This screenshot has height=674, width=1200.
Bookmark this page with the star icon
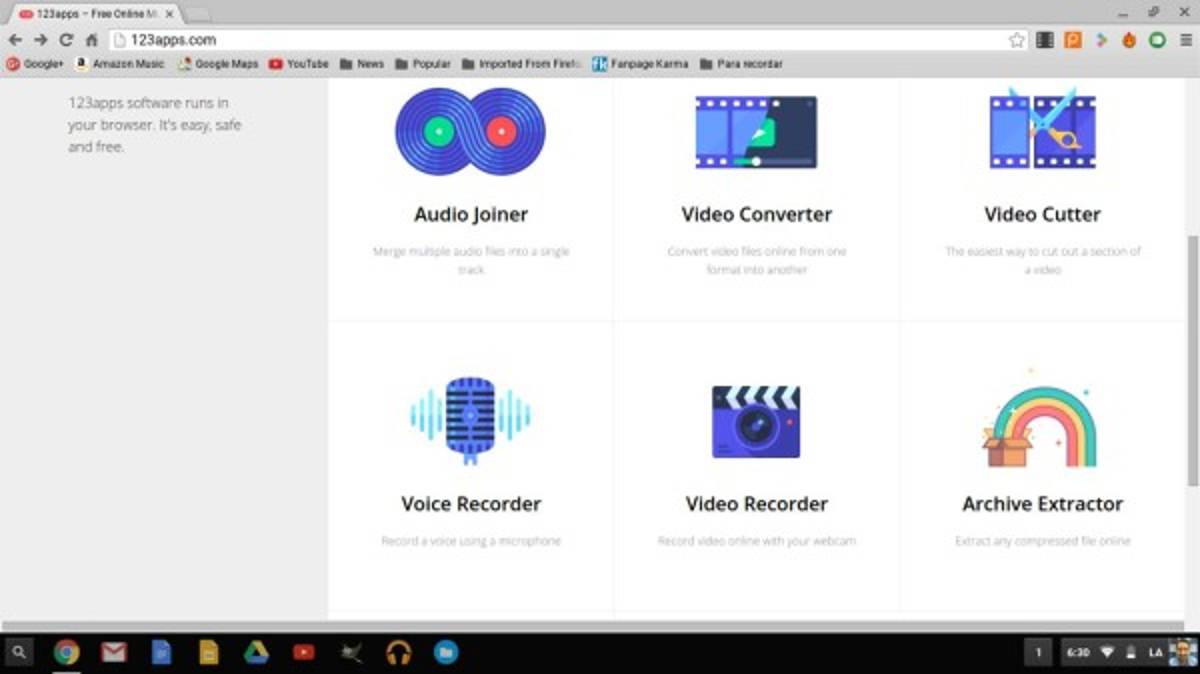pos(1017,40)
